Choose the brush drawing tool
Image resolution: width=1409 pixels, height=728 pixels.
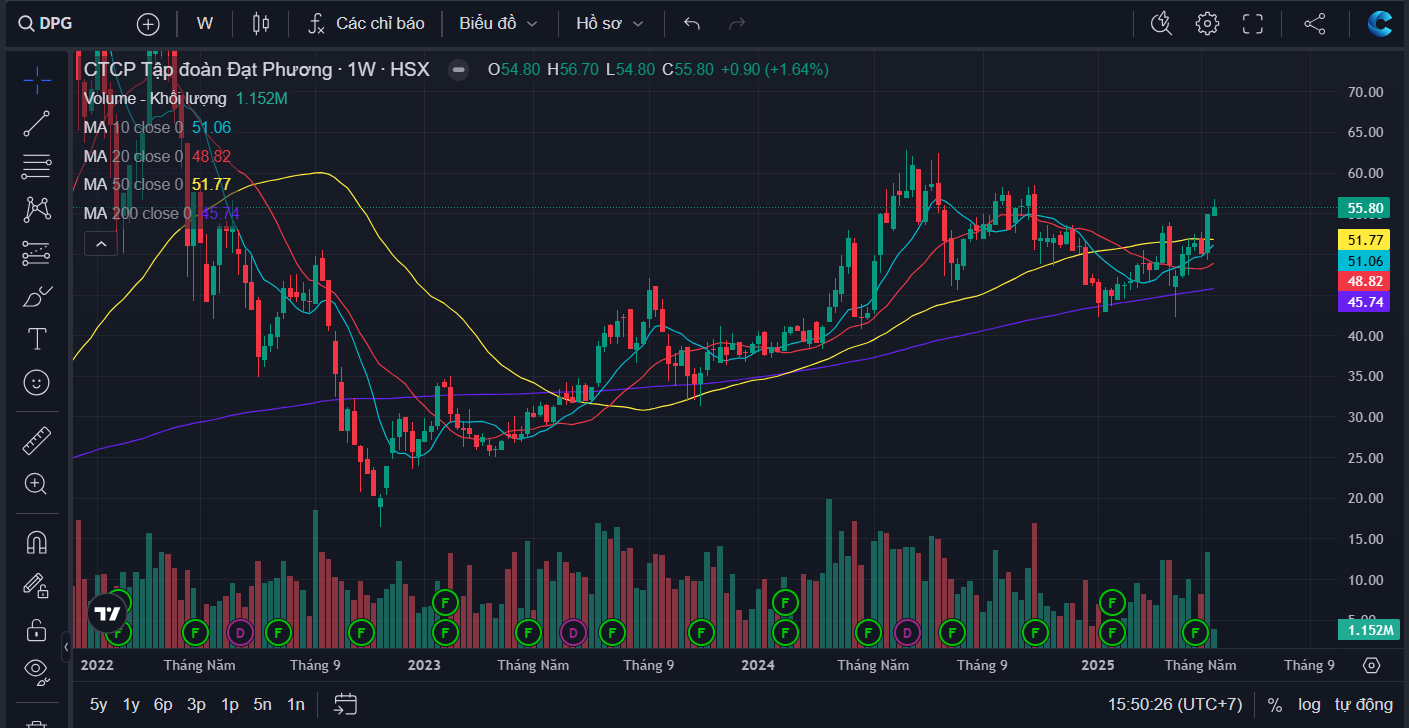click(37, 297)
